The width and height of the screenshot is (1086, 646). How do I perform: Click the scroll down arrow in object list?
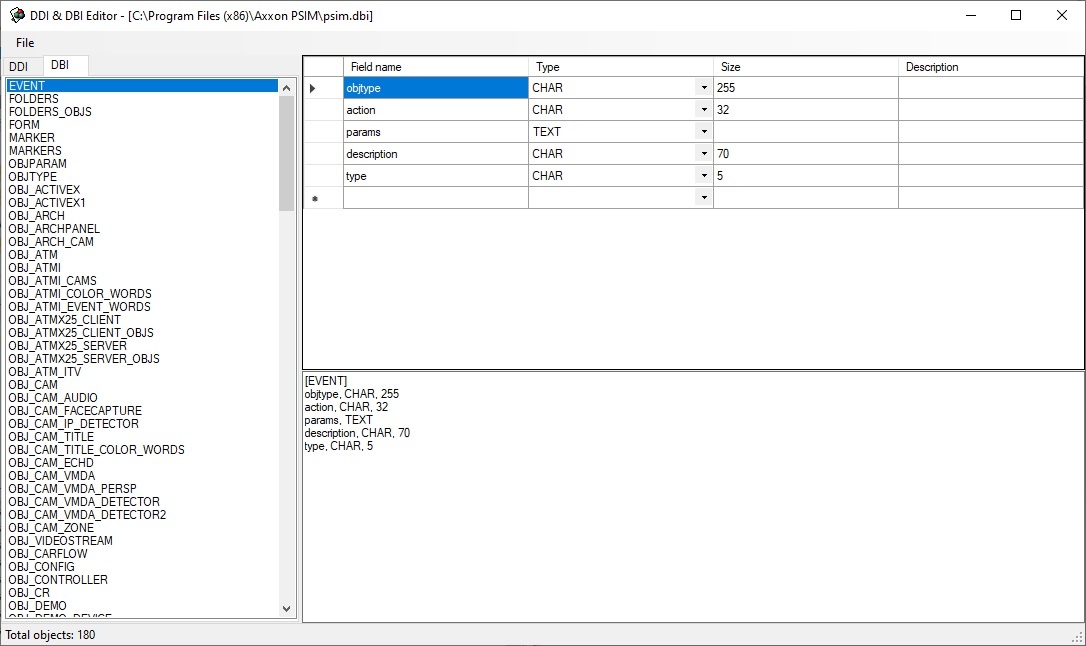(287, 608)
